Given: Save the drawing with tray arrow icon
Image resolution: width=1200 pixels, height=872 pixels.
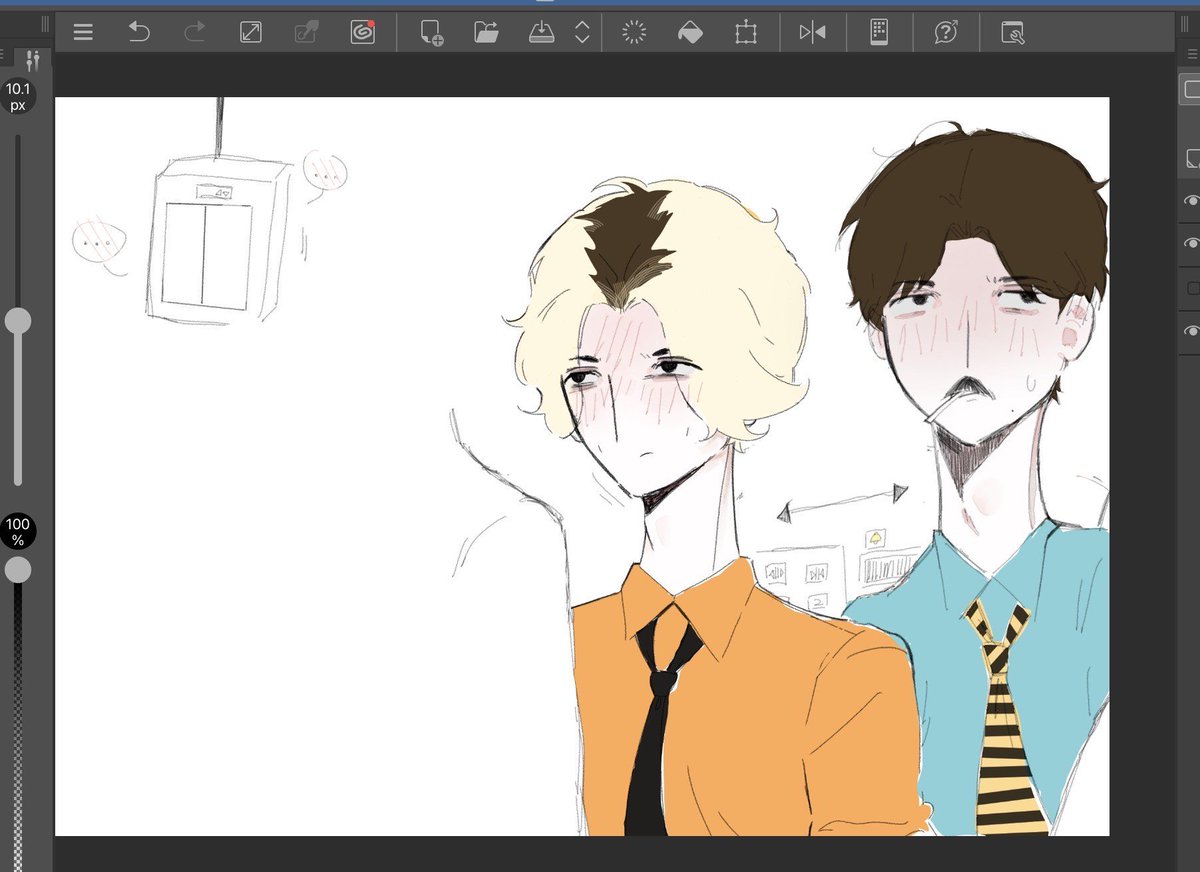Looking at the screenshot, I should pyautogui.click(x=541, y=32).
